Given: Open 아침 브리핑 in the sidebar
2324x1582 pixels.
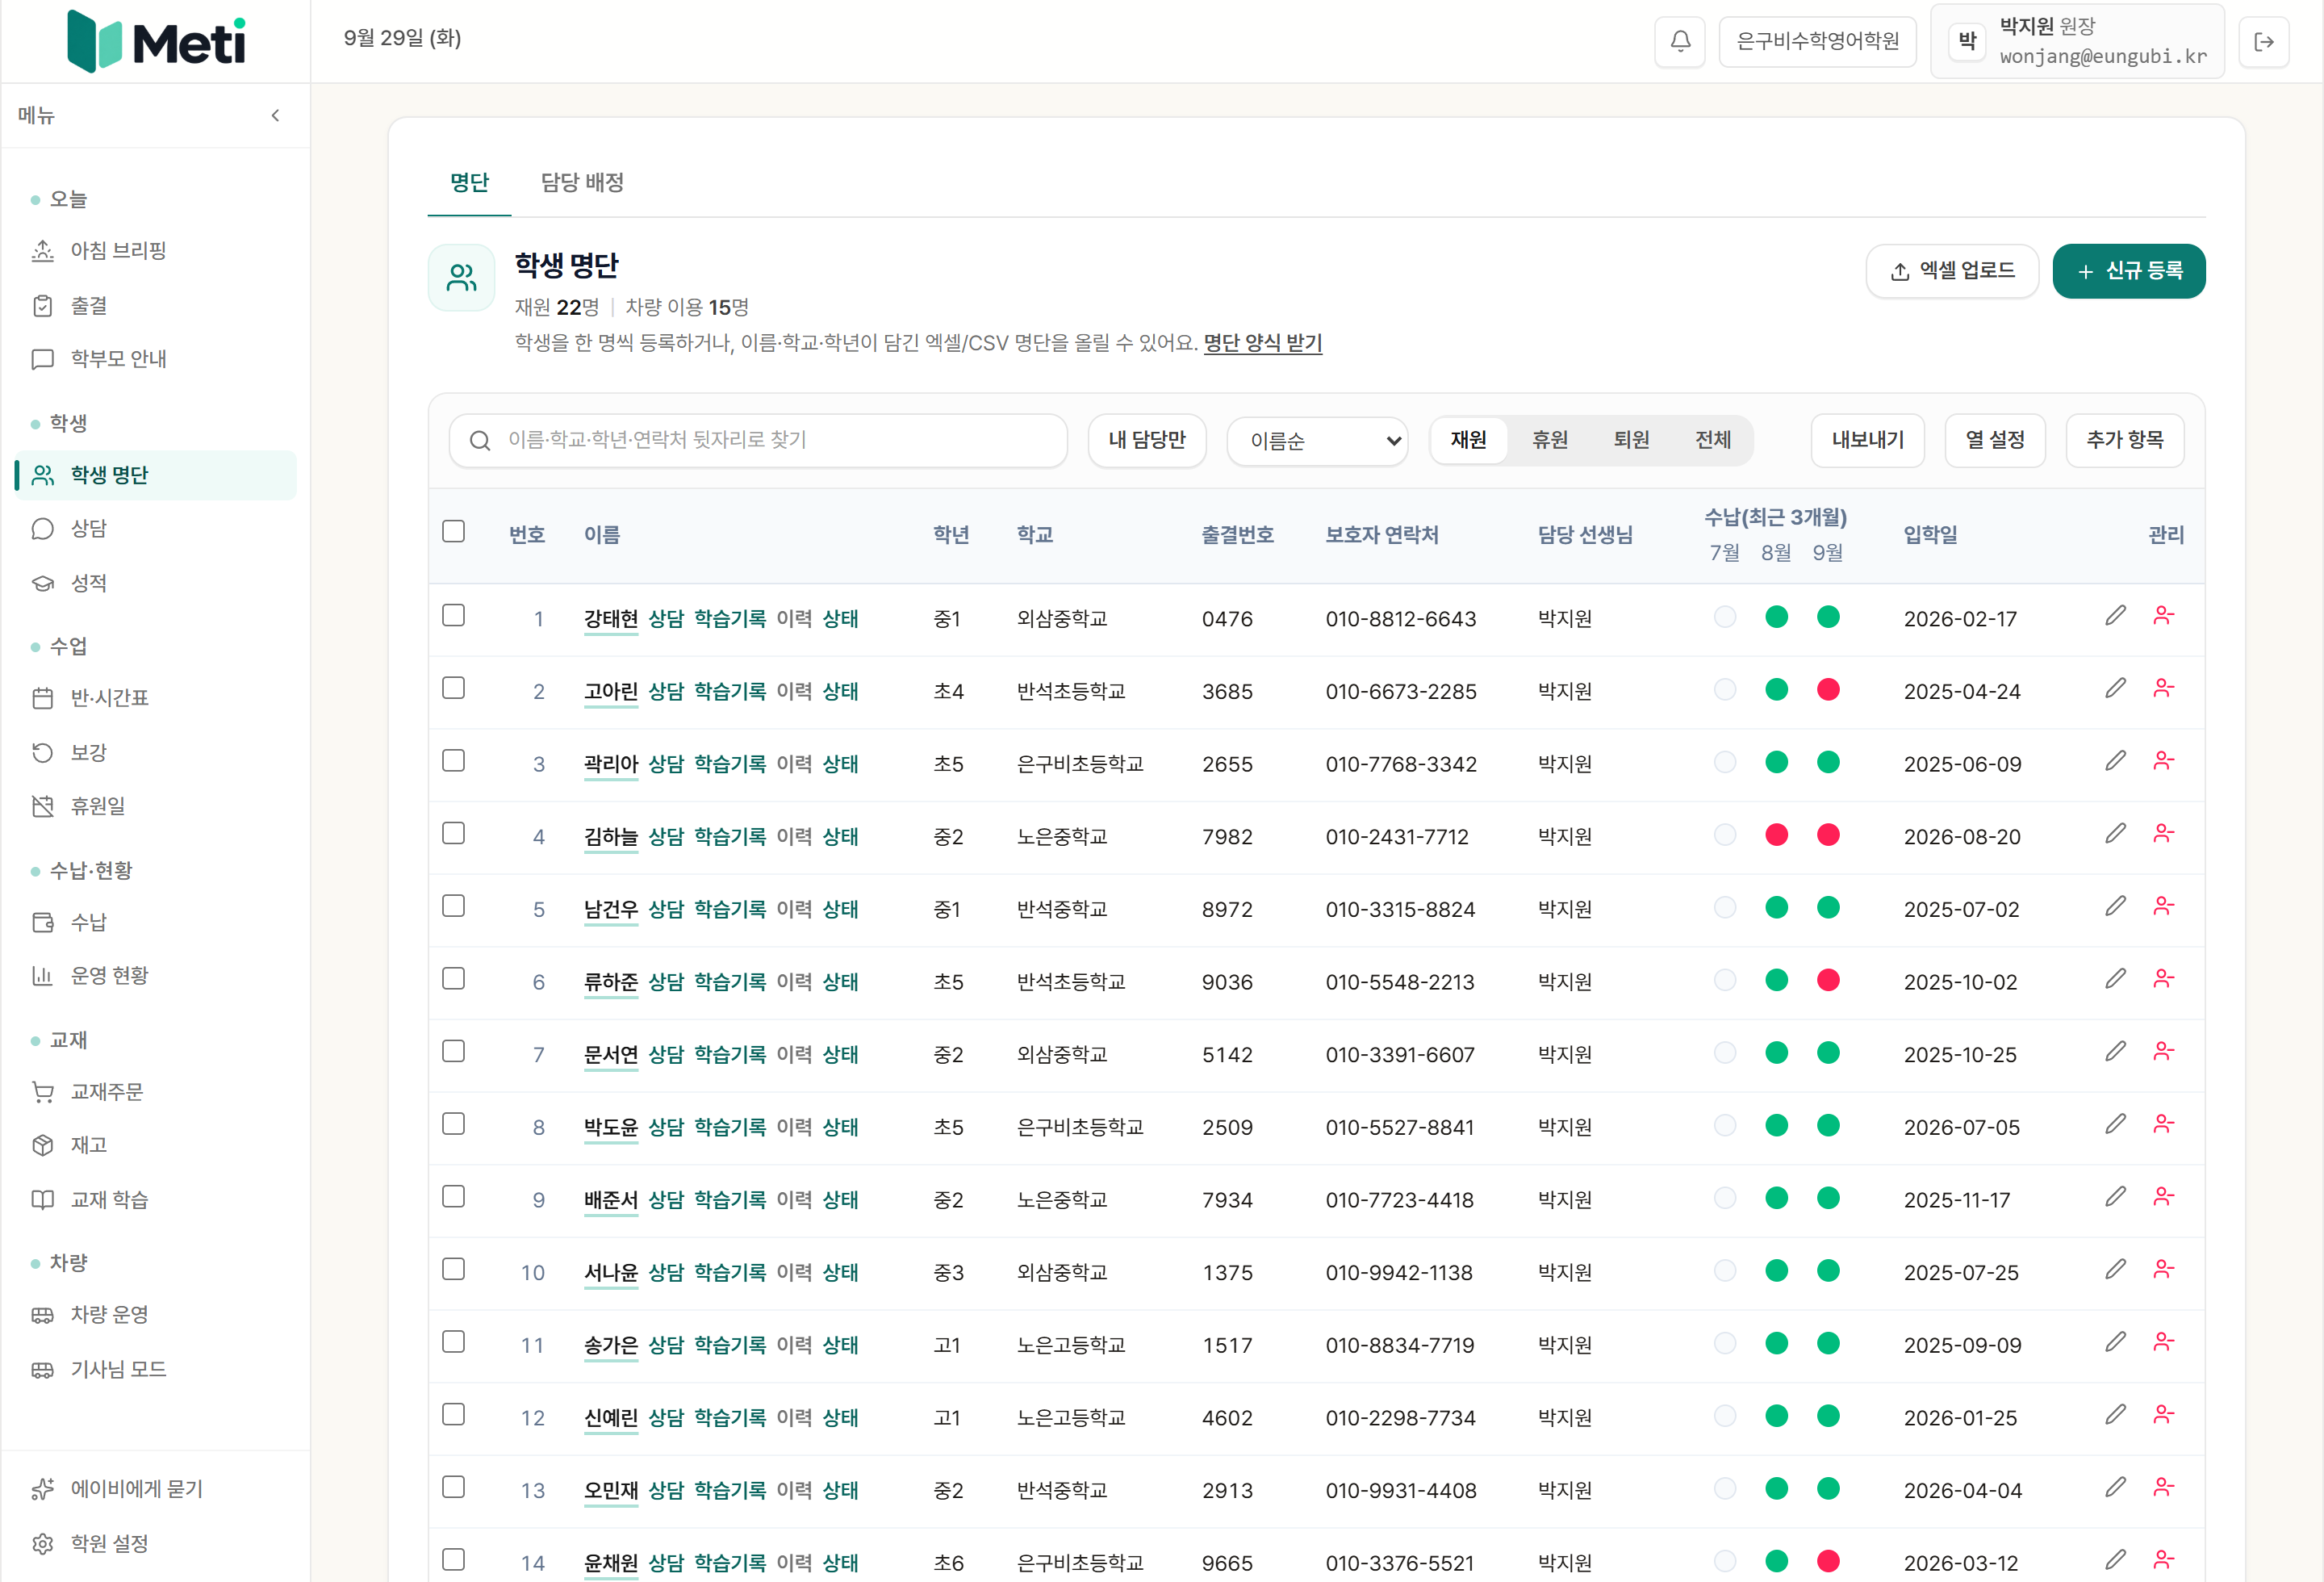Looking at the screenshot, I should coord(156,250).
